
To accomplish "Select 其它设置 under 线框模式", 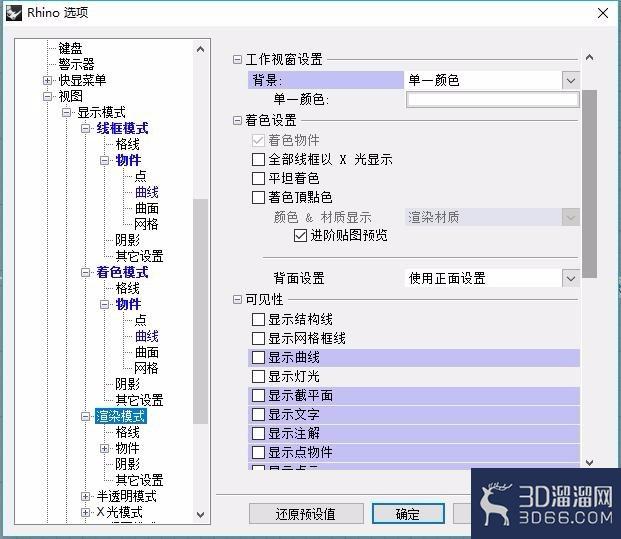I will pos(139,256).
